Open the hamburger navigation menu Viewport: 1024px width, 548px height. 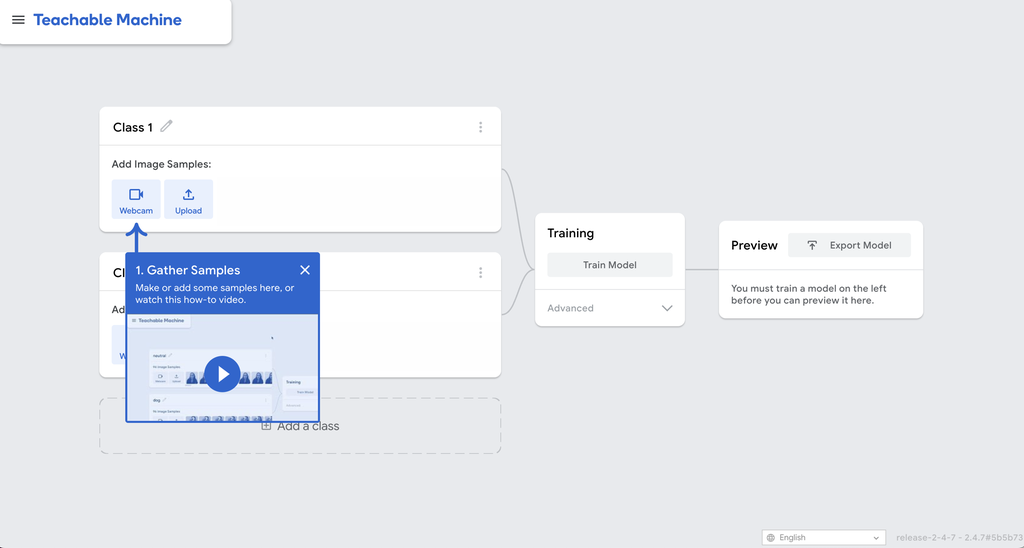[18, 20]
